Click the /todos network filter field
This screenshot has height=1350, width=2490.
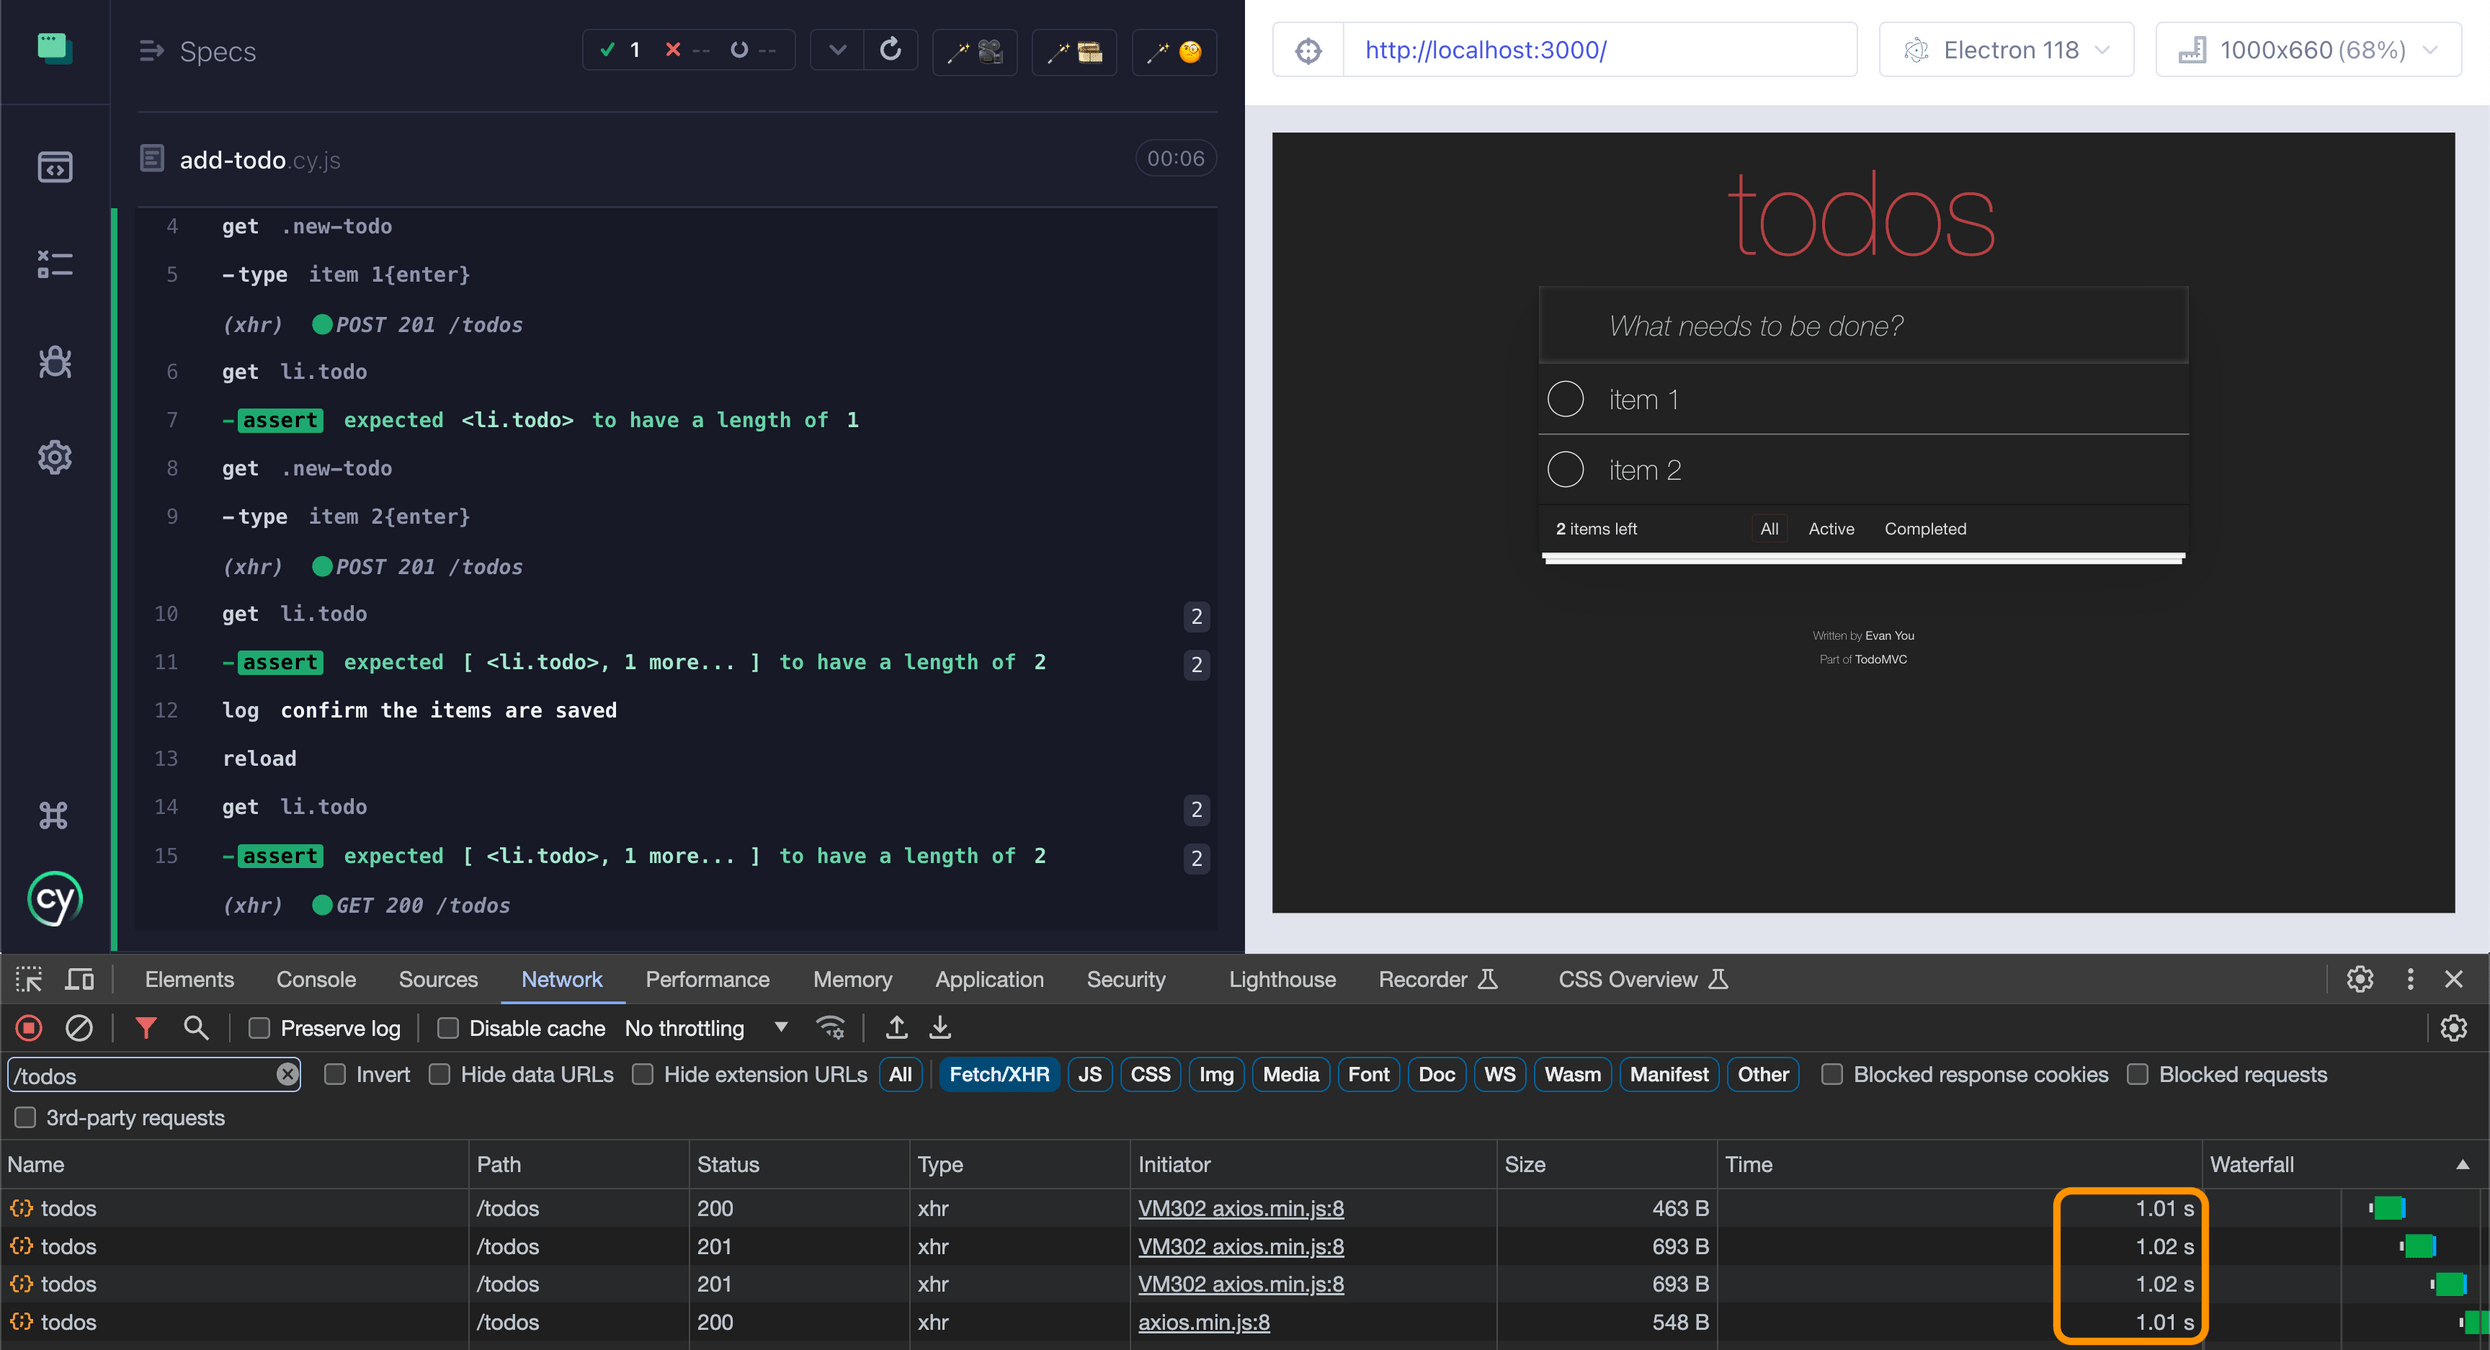pos(140,1075)
